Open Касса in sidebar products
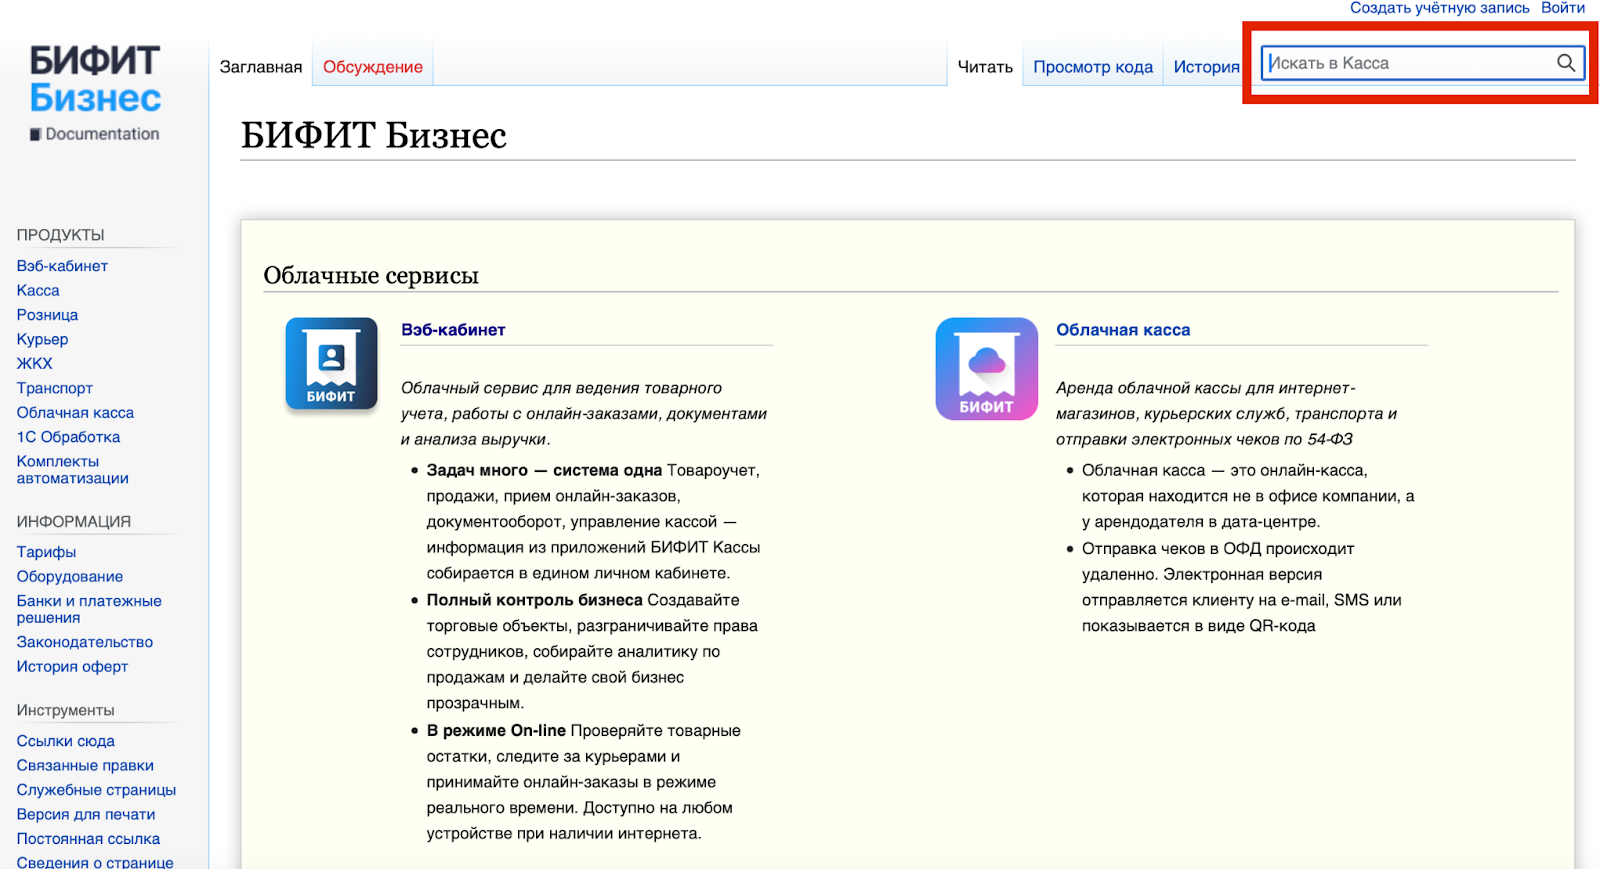The image size is (1600, 869). coord(38,290)
